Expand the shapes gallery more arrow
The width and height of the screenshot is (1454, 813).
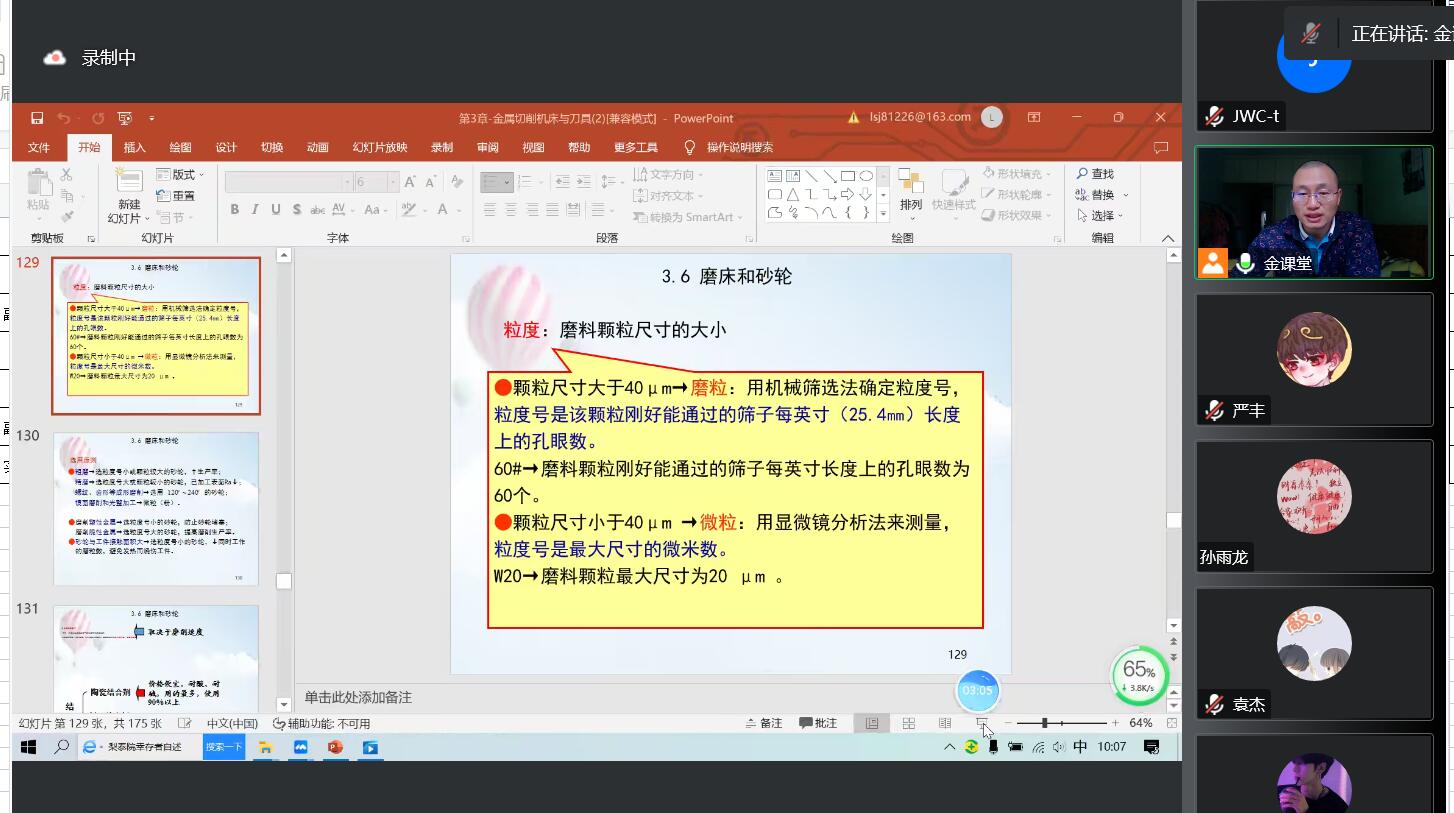[x=883, y=213]
